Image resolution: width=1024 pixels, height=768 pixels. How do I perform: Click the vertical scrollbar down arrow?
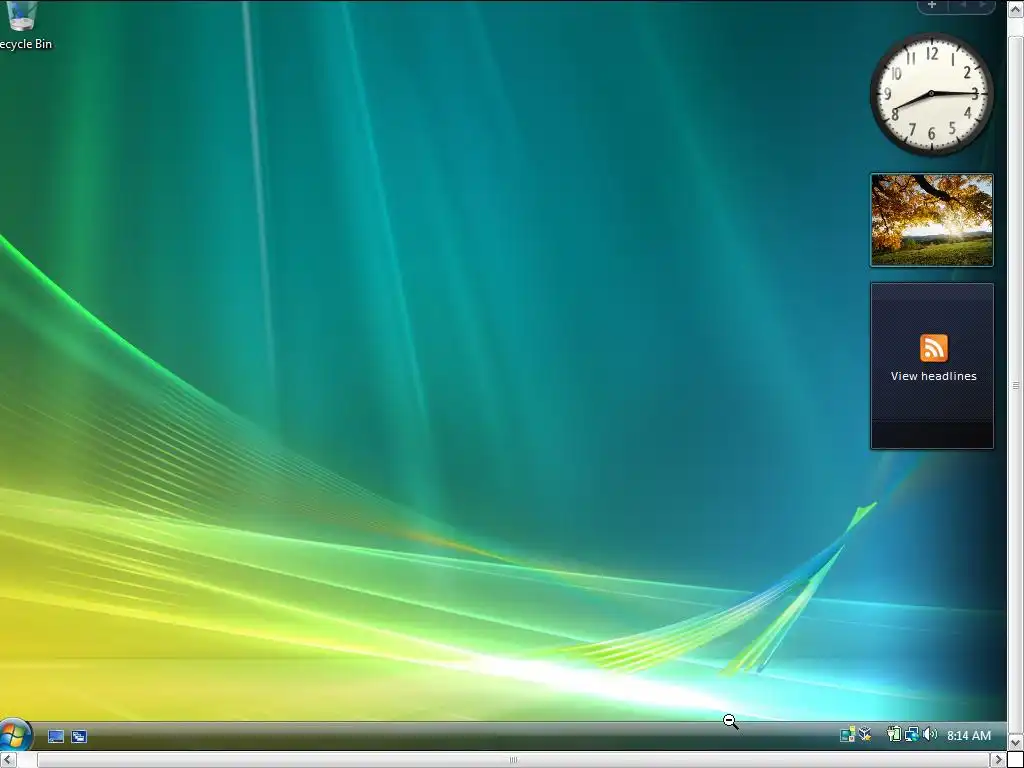point(1016,743)
